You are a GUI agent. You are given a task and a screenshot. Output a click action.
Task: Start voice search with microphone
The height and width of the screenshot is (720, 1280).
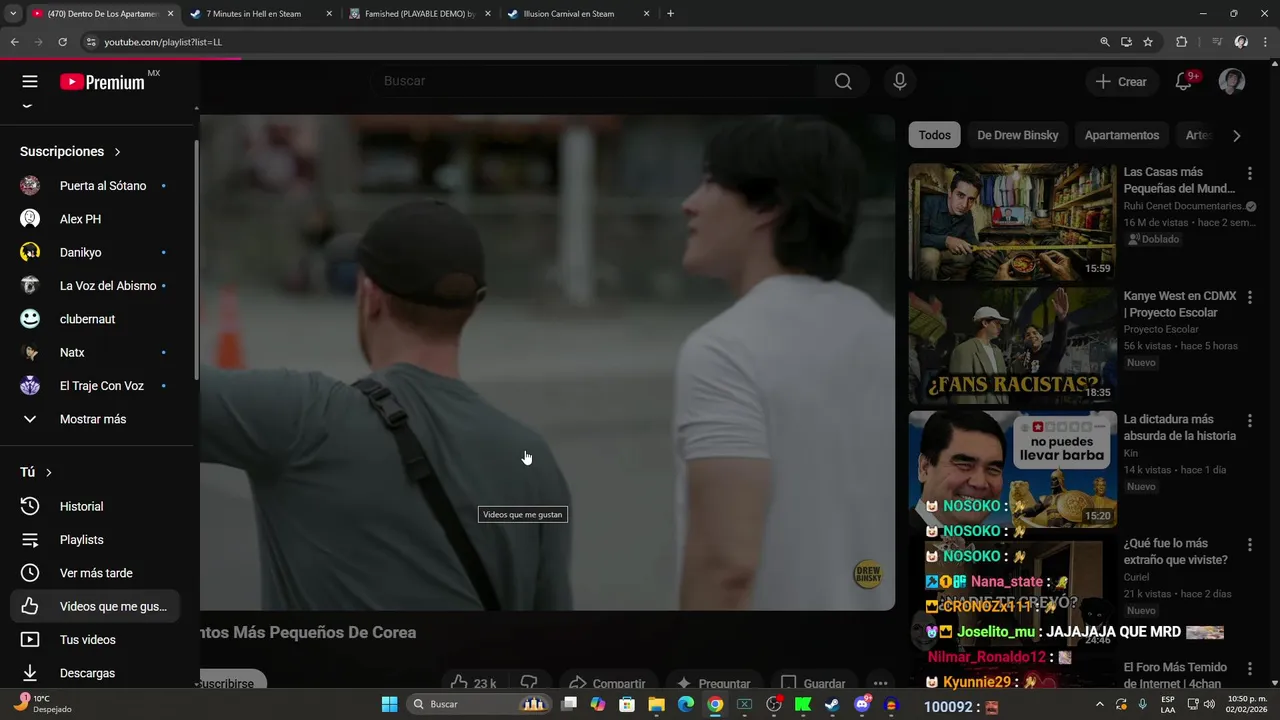[900, 82]
